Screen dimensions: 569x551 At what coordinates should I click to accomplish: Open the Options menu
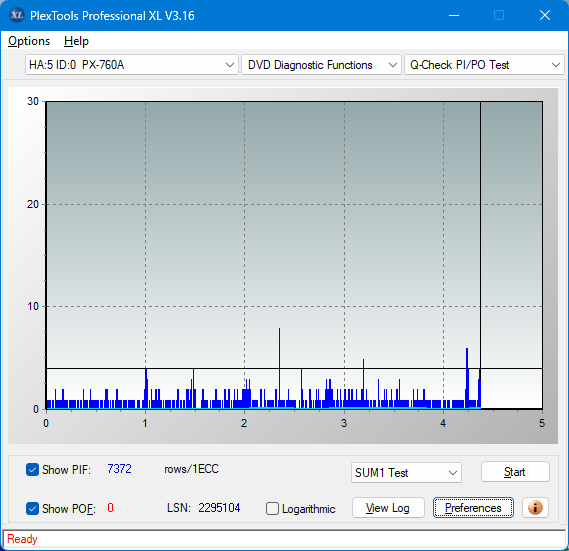29,41
